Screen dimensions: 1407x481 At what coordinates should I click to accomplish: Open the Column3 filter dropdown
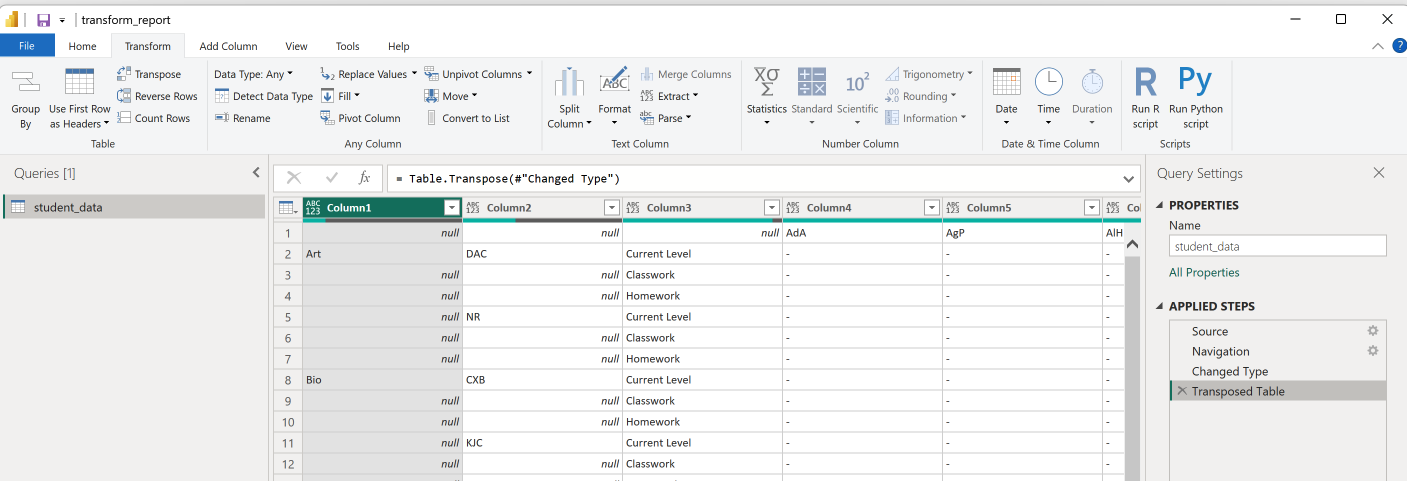click(771, 208)
